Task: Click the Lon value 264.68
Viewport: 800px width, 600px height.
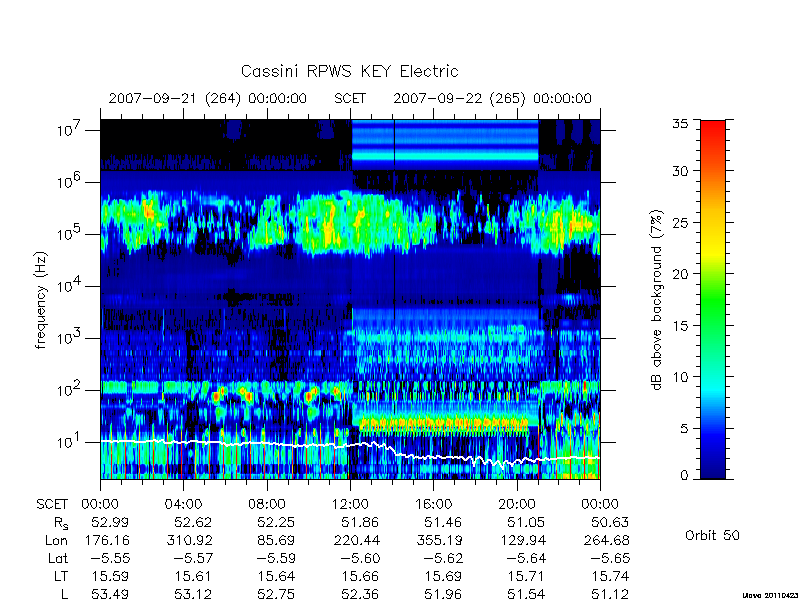Action: point(606,540)
